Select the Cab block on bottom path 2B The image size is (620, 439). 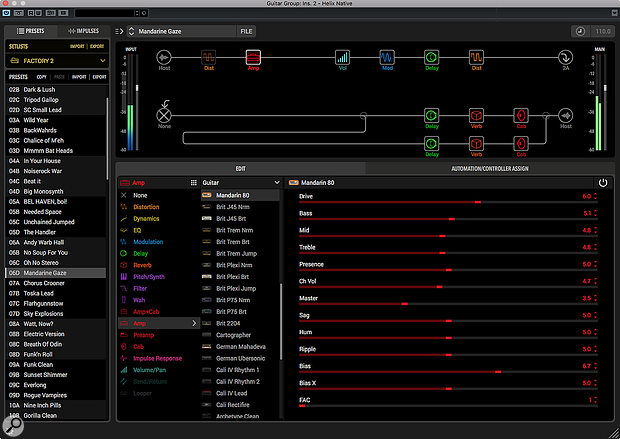click(x=521, y=144)
